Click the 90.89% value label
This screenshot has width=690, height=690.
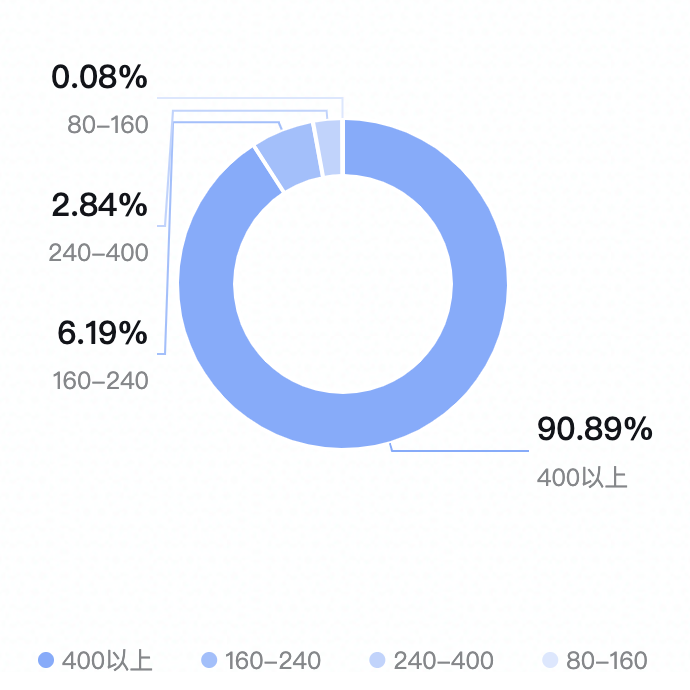(x=595, y=429)
